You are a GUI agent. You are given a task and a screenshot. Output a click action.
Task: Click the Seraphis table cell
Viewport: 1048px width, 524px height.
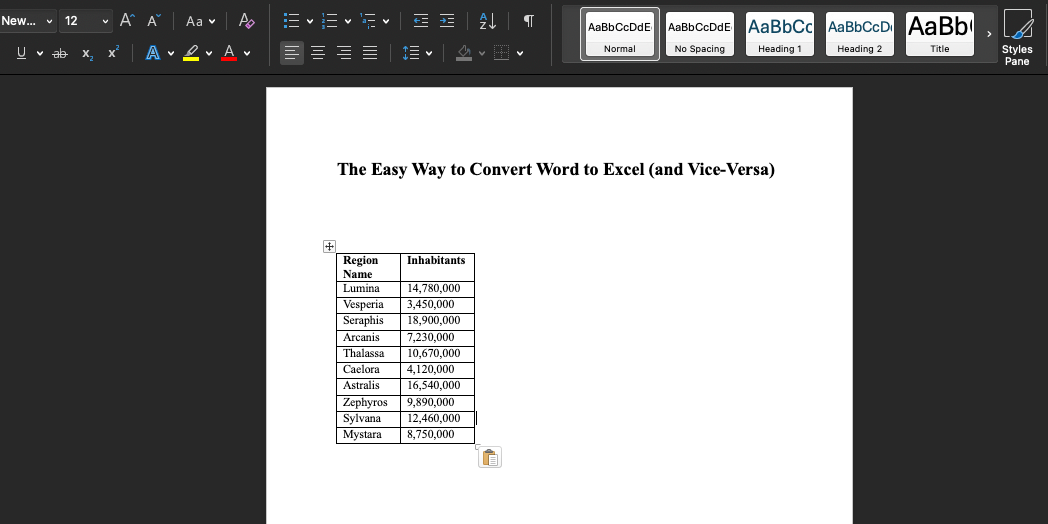coord(368,321)
